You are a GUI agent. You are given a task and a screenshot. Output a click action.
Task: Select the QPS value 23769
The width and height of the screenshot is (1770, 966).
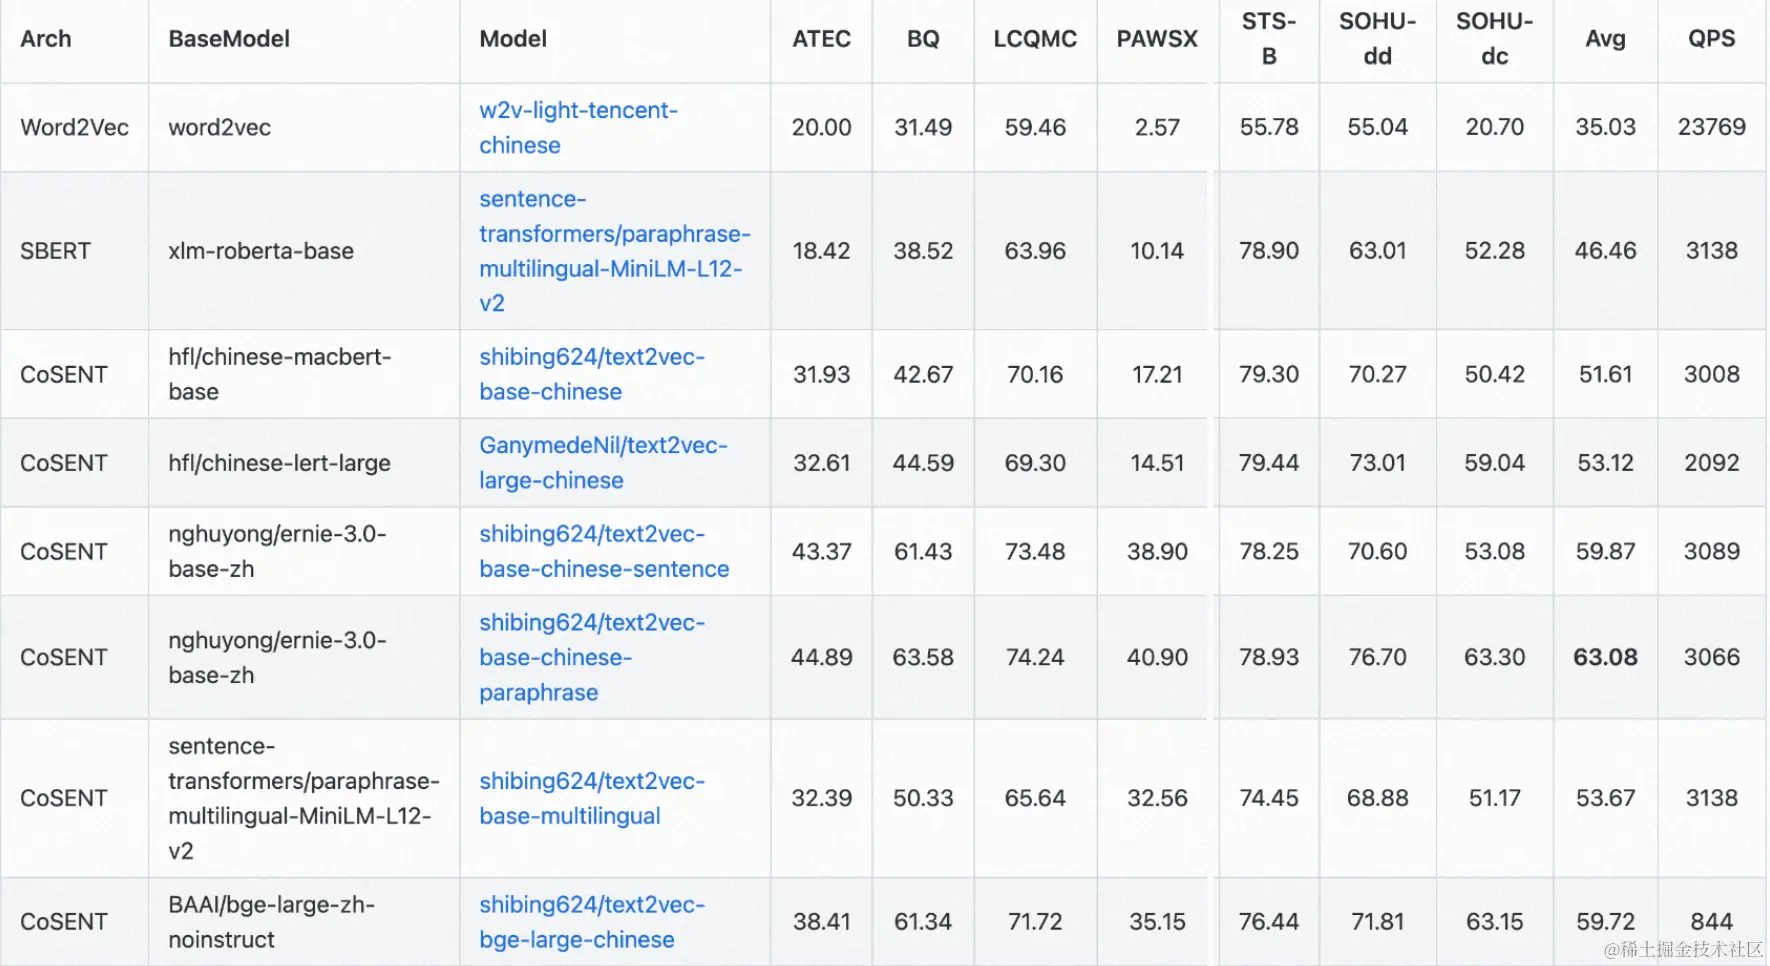pyautogui.click(x=1712, y=128)
